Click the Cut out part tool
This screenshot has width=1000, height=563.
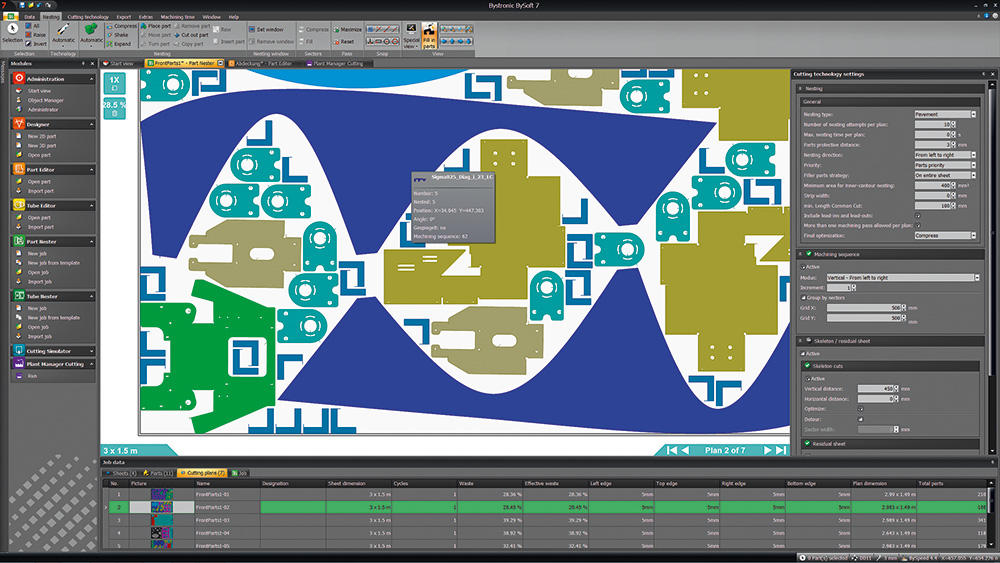[x=191, y=35]
